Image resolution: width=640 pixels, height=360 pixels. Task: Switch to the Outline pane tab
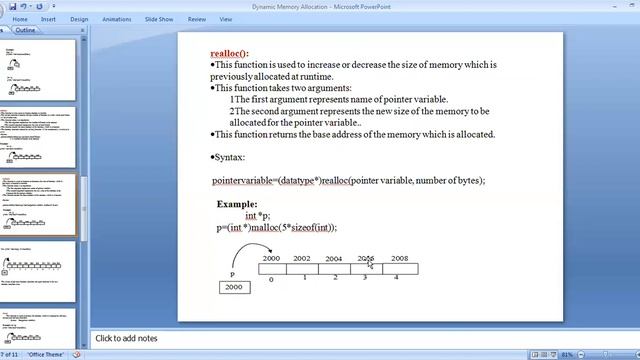pos(25,30)
